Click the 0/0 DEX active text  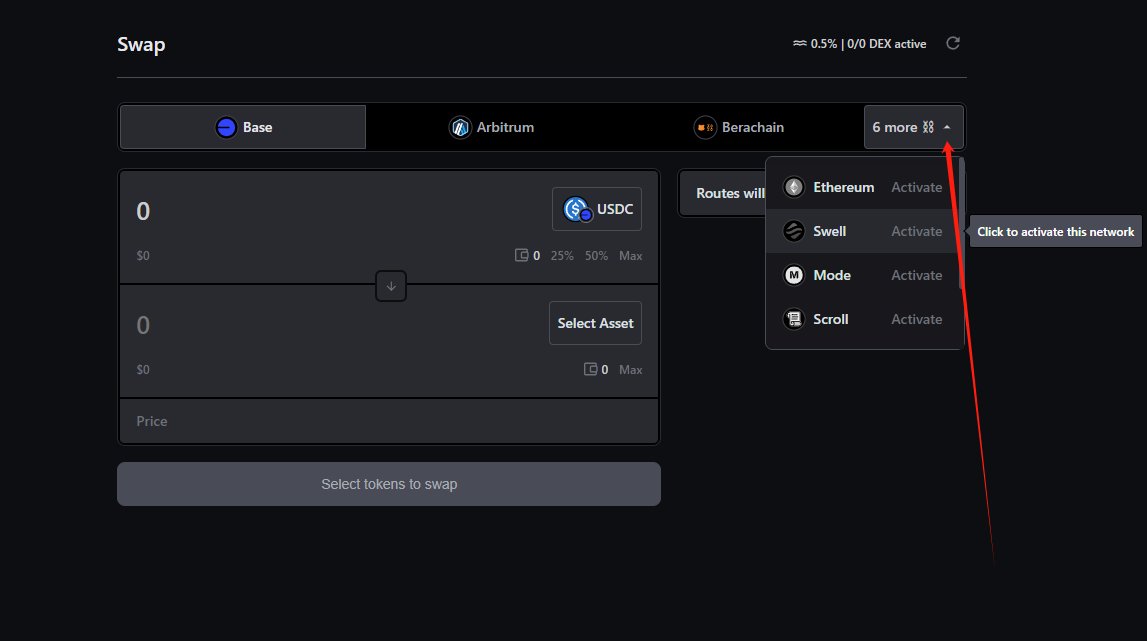(887, 44)
